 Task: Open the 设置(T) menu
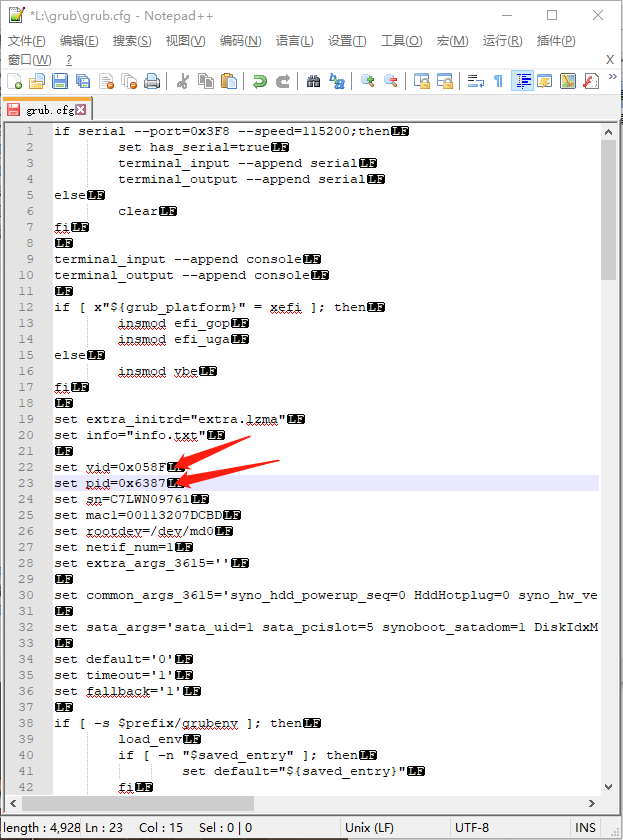[347, 41]
